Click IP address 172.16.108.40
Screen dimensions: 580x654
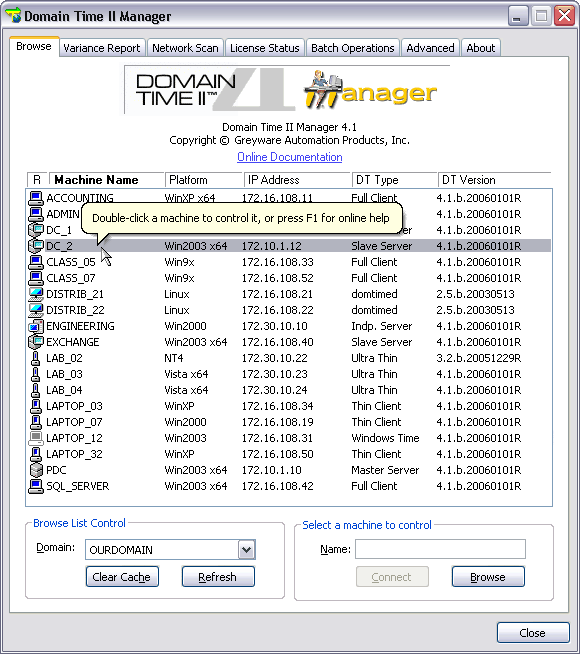pos(278,342)
